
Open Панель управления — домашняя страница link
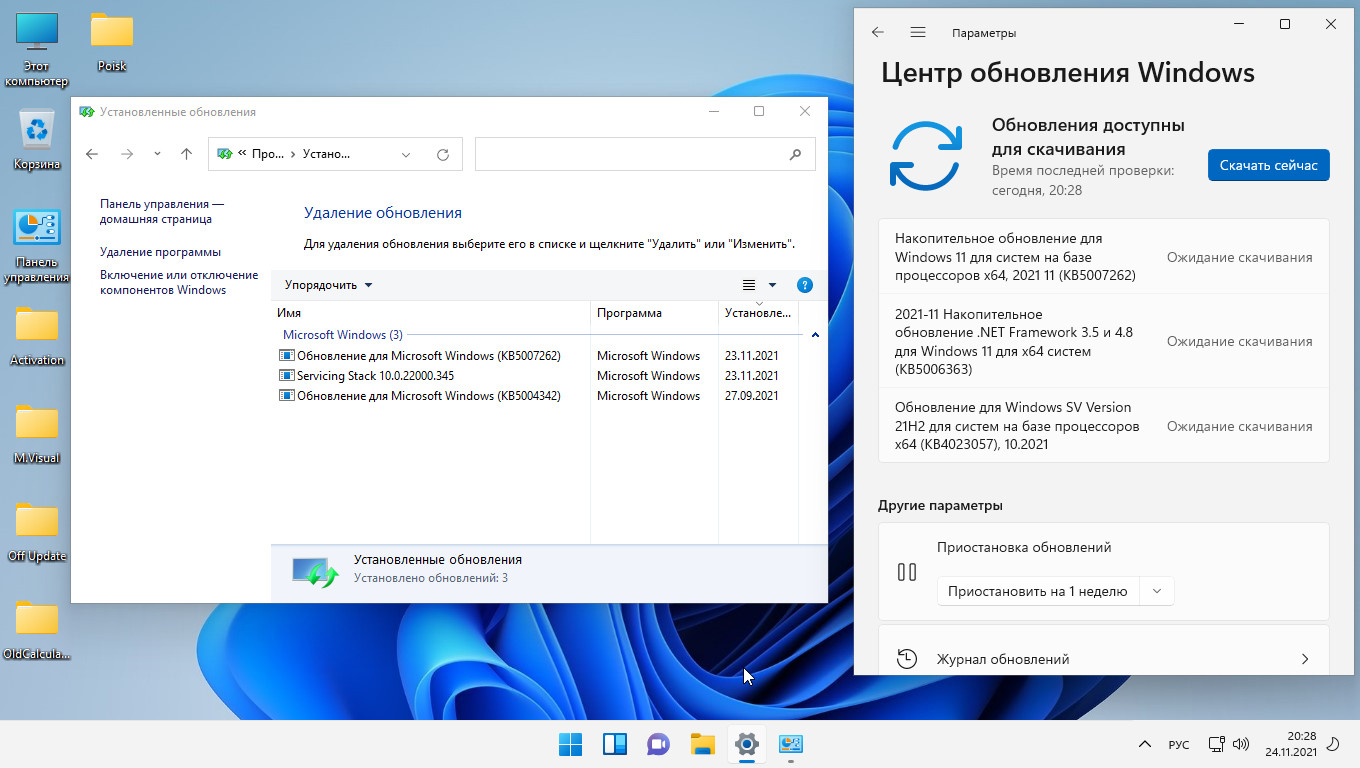(x=162, y=211)
